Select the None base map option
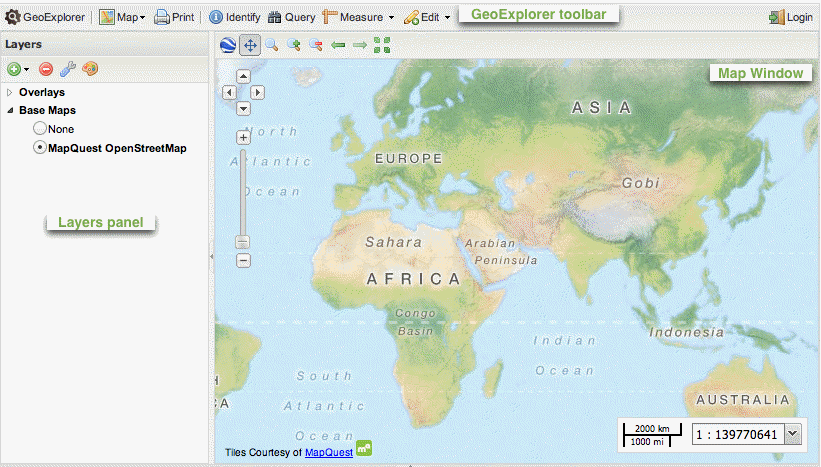Screen dimensions: 821x467 pyautogui.click(x=40, y=129)
